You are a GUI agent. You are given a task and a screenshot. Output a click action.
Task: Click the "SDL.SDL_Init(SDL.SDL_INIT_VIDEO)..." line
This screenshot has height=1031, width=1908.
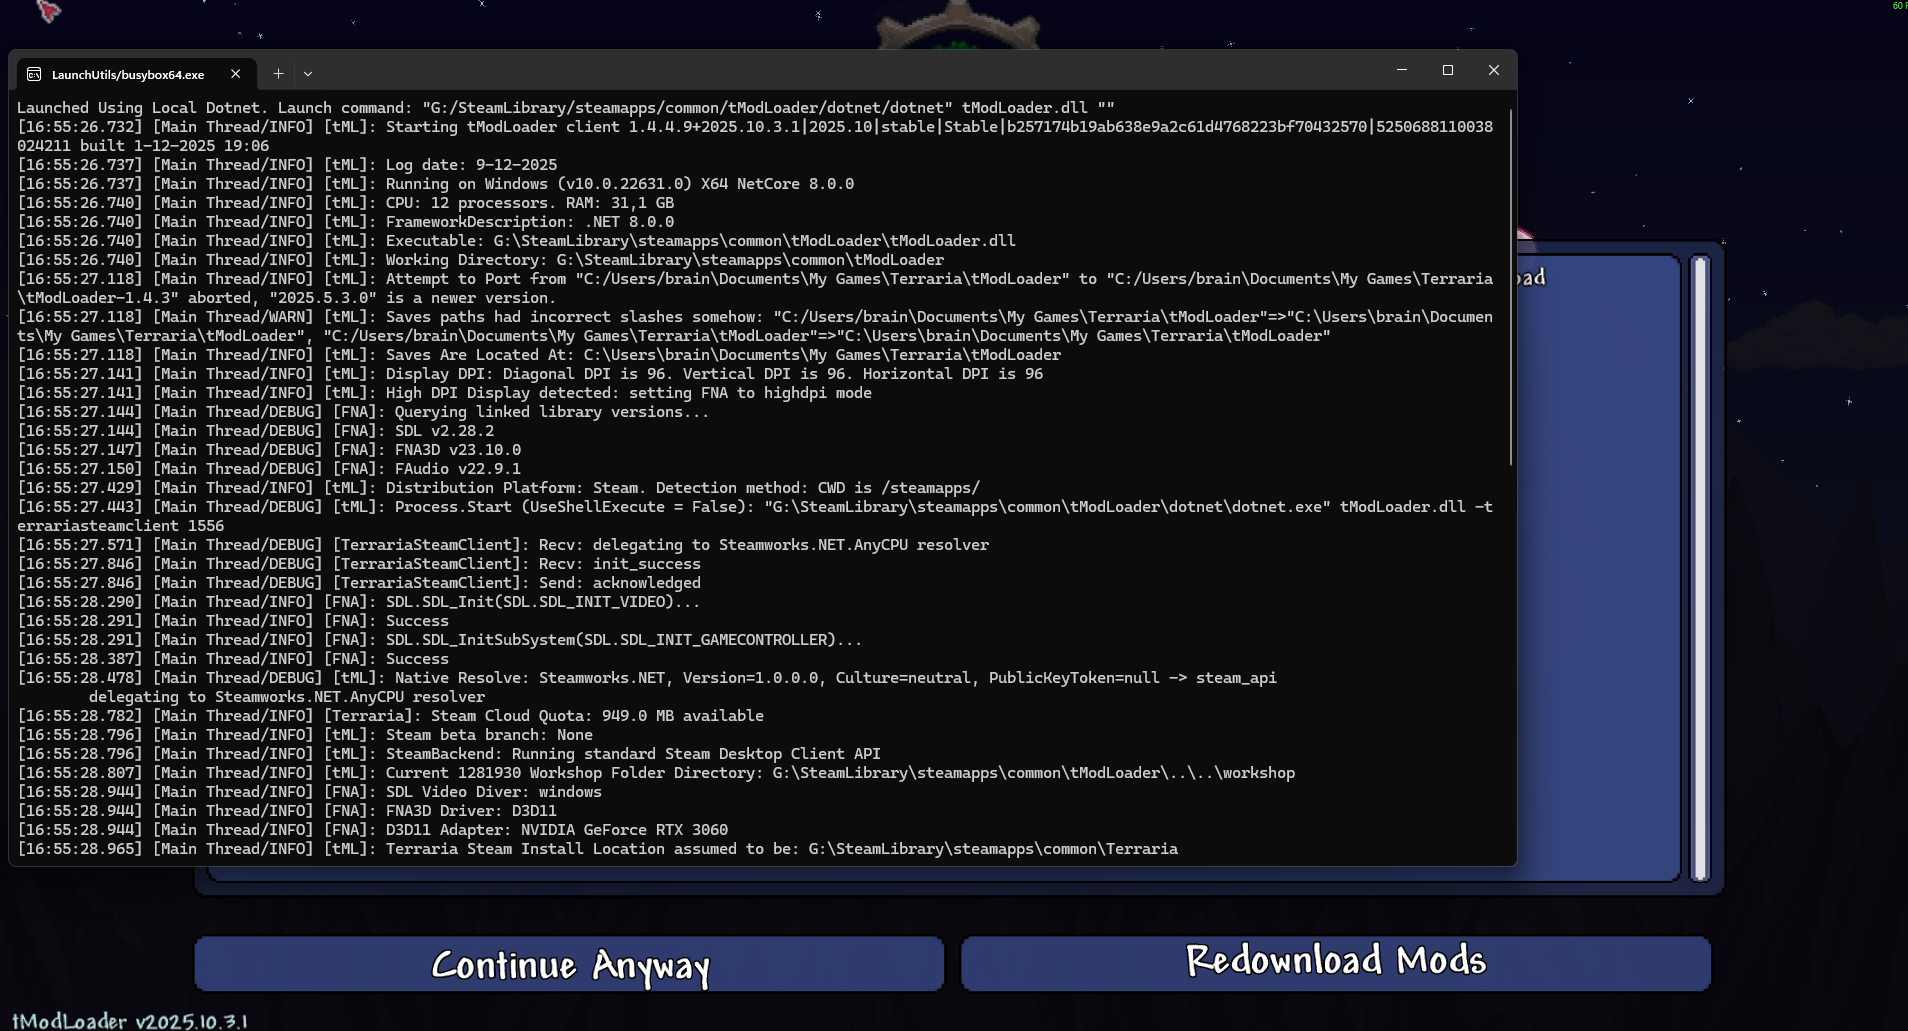[359, 602]
